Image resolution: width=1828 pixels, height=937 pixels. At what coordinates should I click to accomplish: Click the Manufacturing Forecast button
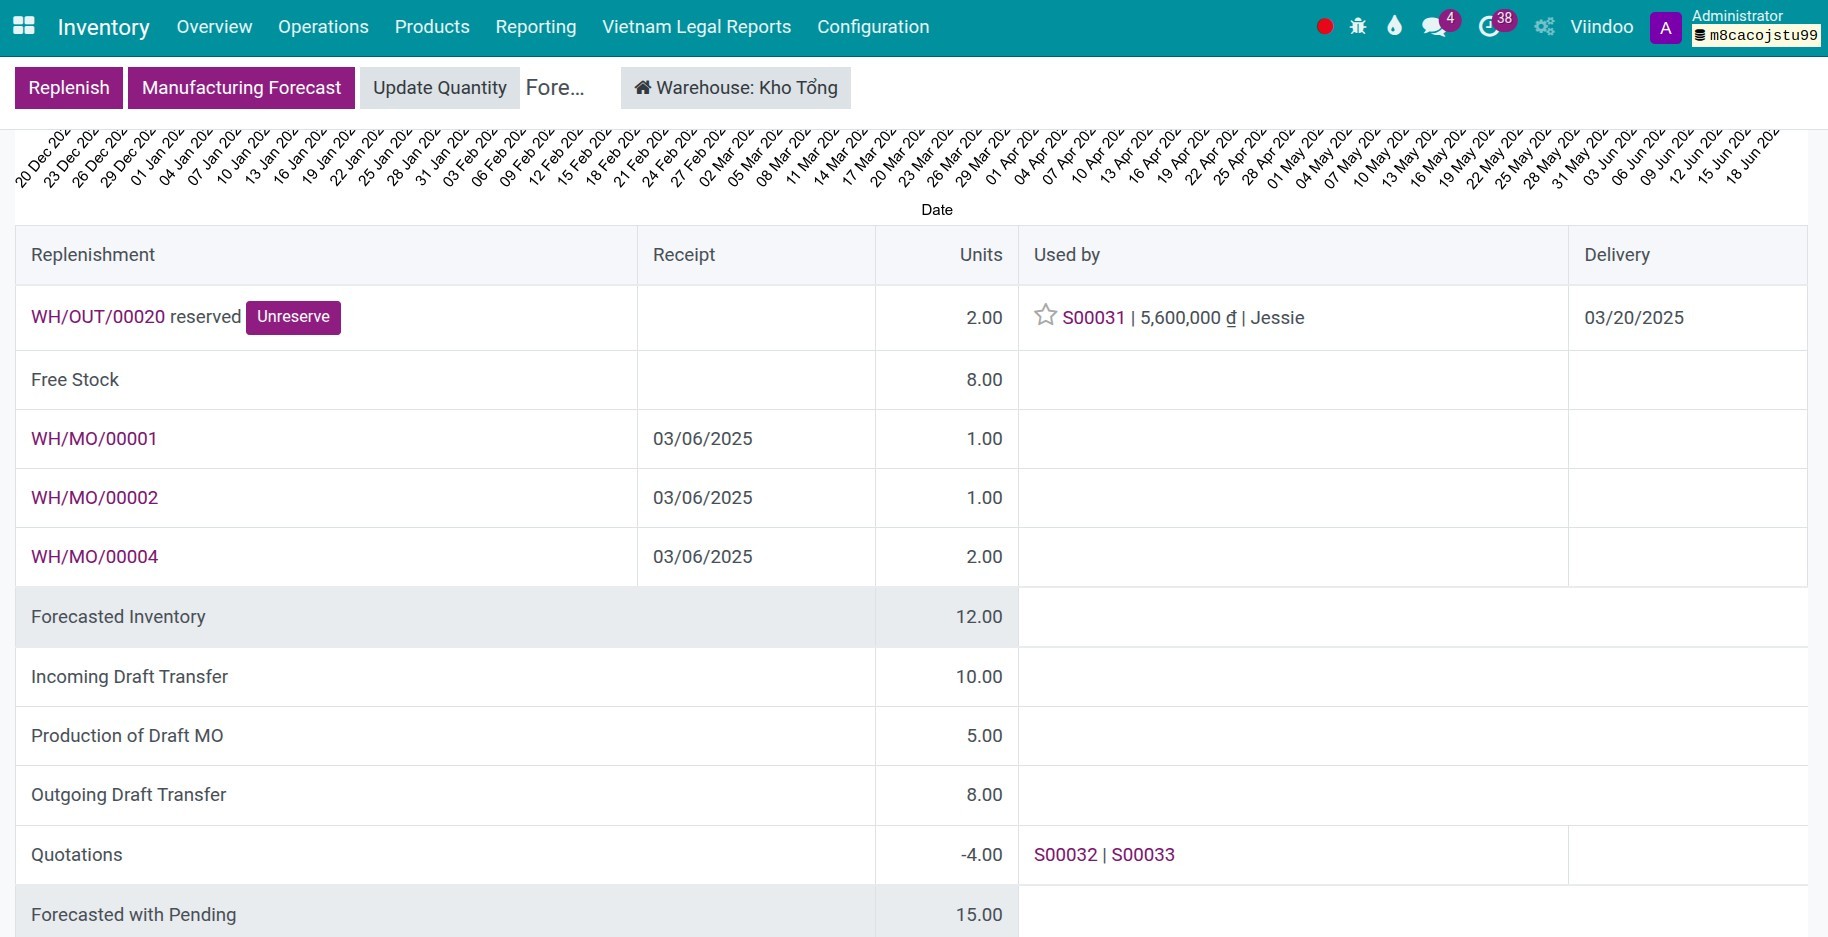[241, 88]
